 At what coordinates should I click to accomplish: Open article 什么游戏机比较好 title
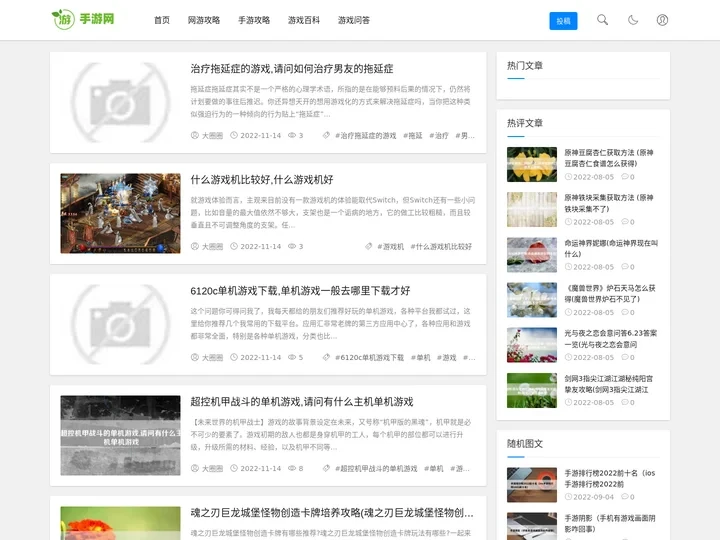point(262,180)
